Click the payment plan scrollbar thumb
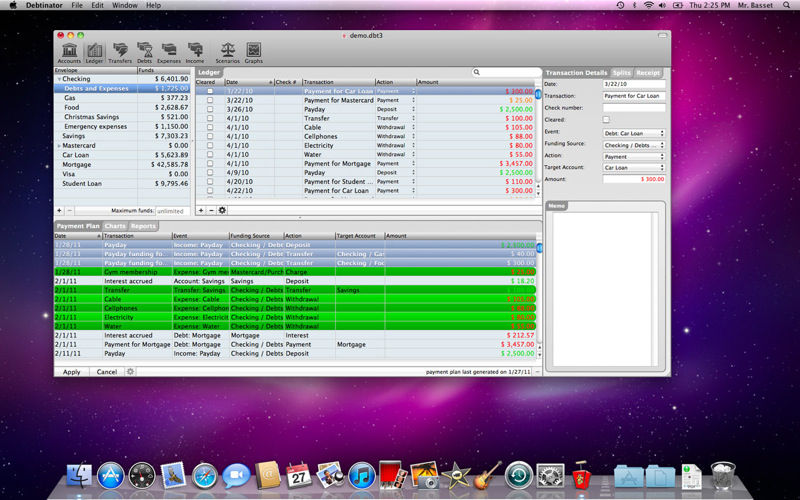 [538, 248]
